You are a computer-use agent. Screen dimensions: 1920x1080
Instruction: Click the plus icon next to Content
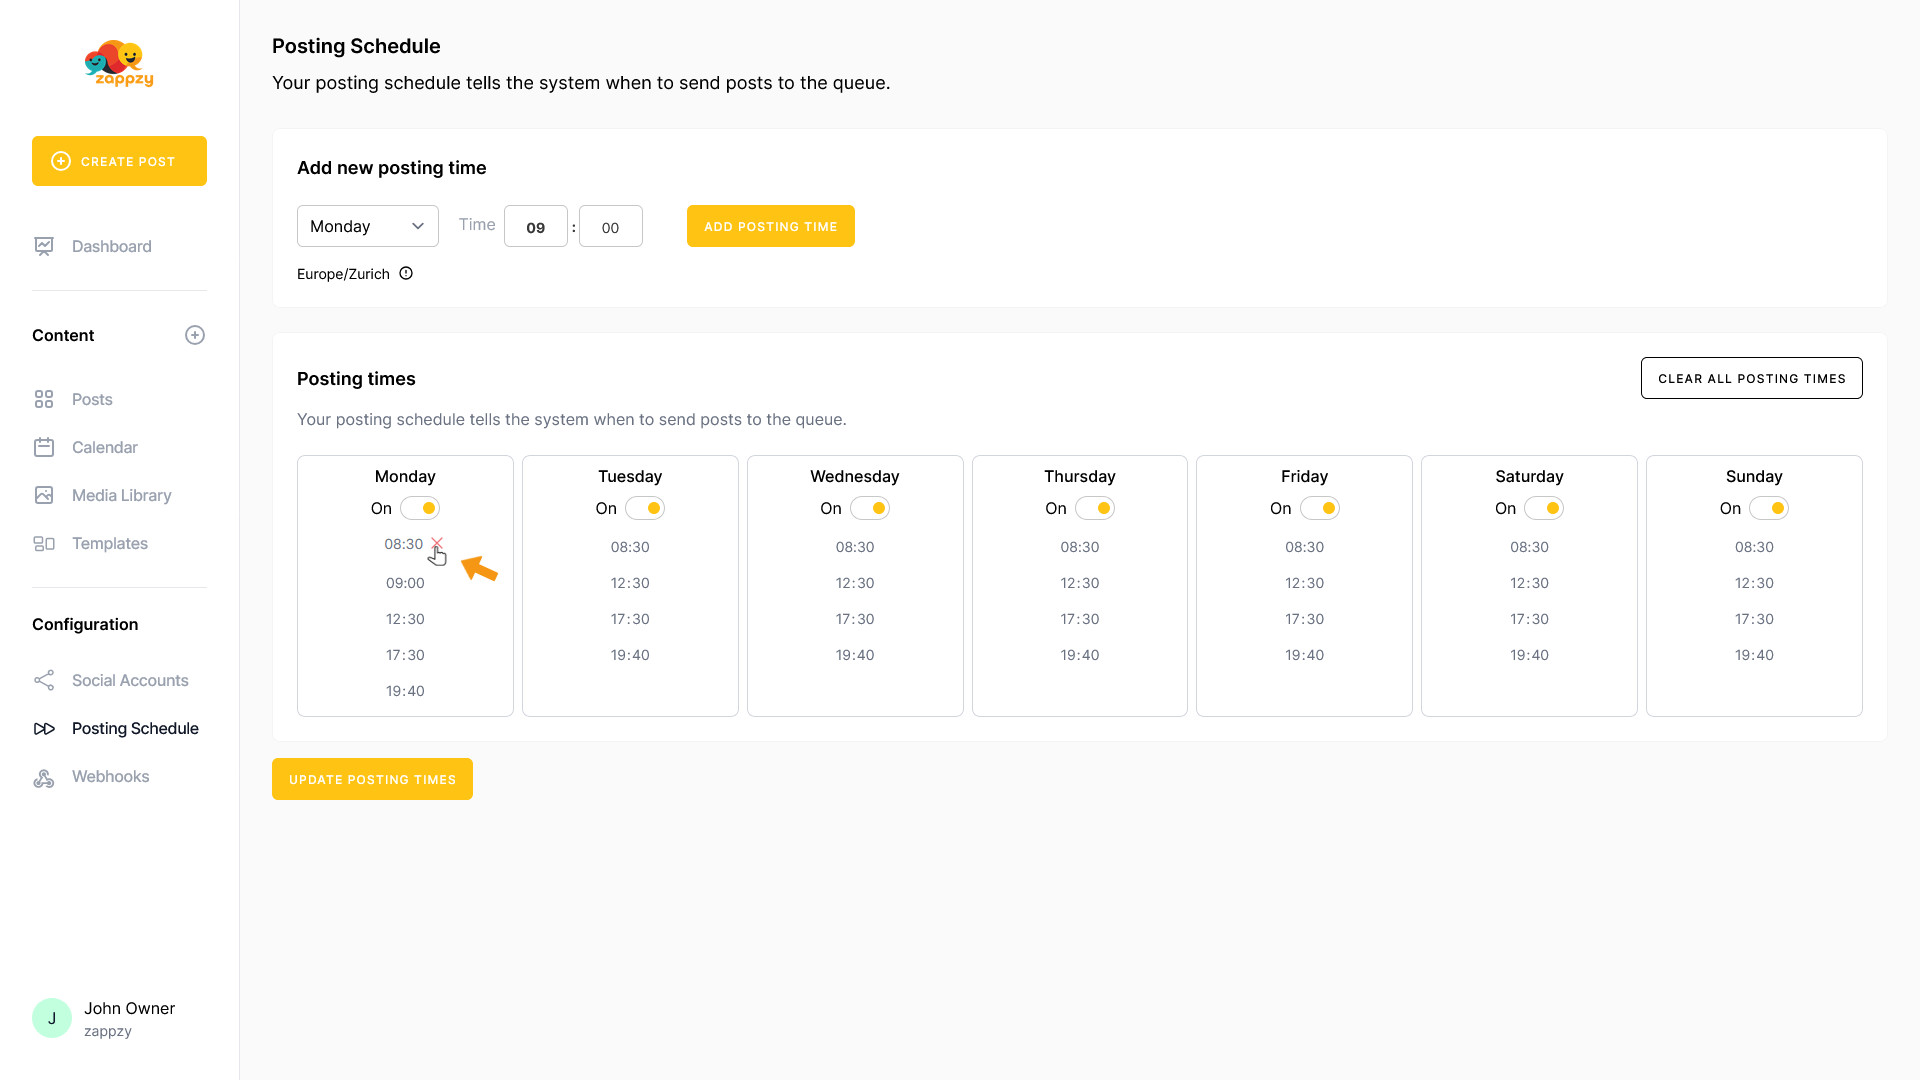[x=195, y=335]
